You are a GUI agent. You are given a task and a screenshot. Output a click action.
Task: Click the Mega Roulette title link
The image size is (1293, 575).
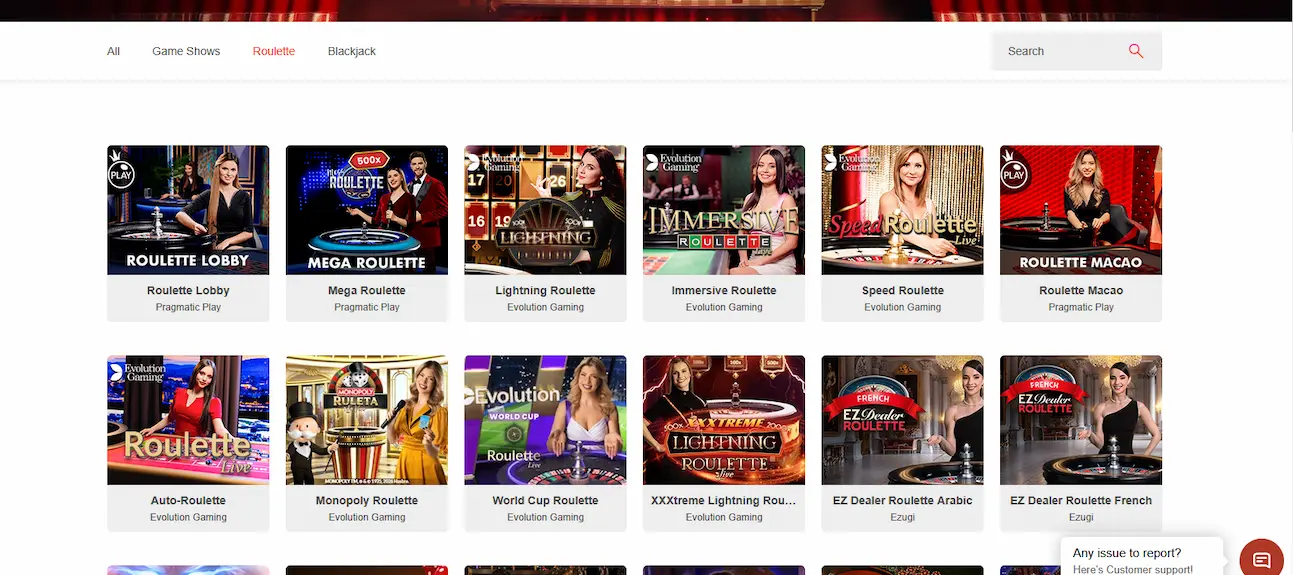(x=367, y=290)
